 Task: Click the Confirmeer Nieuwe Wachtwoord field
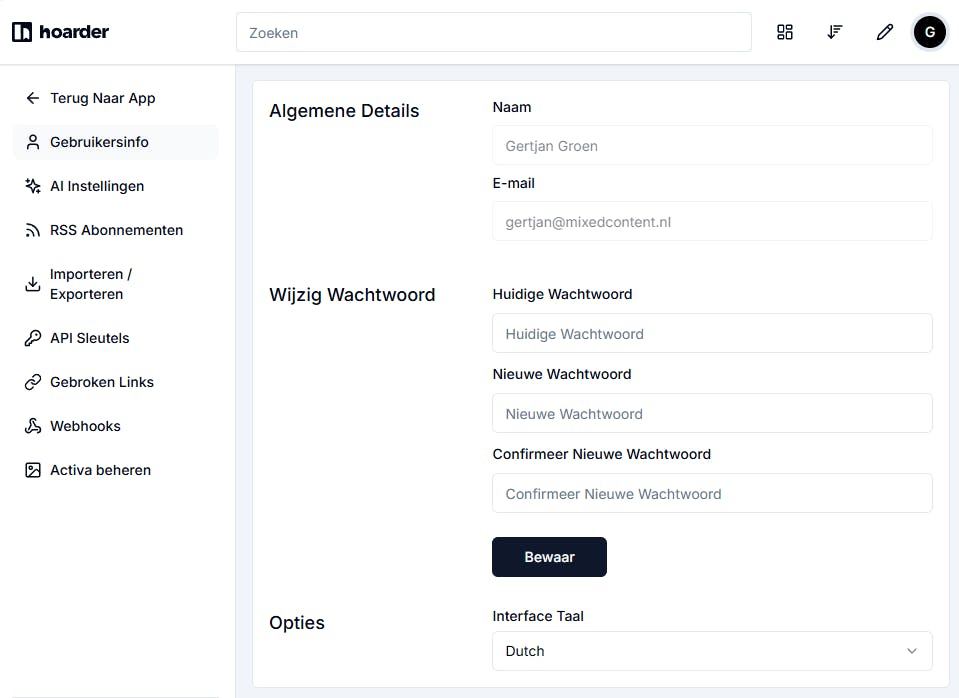tap(712, 494)
